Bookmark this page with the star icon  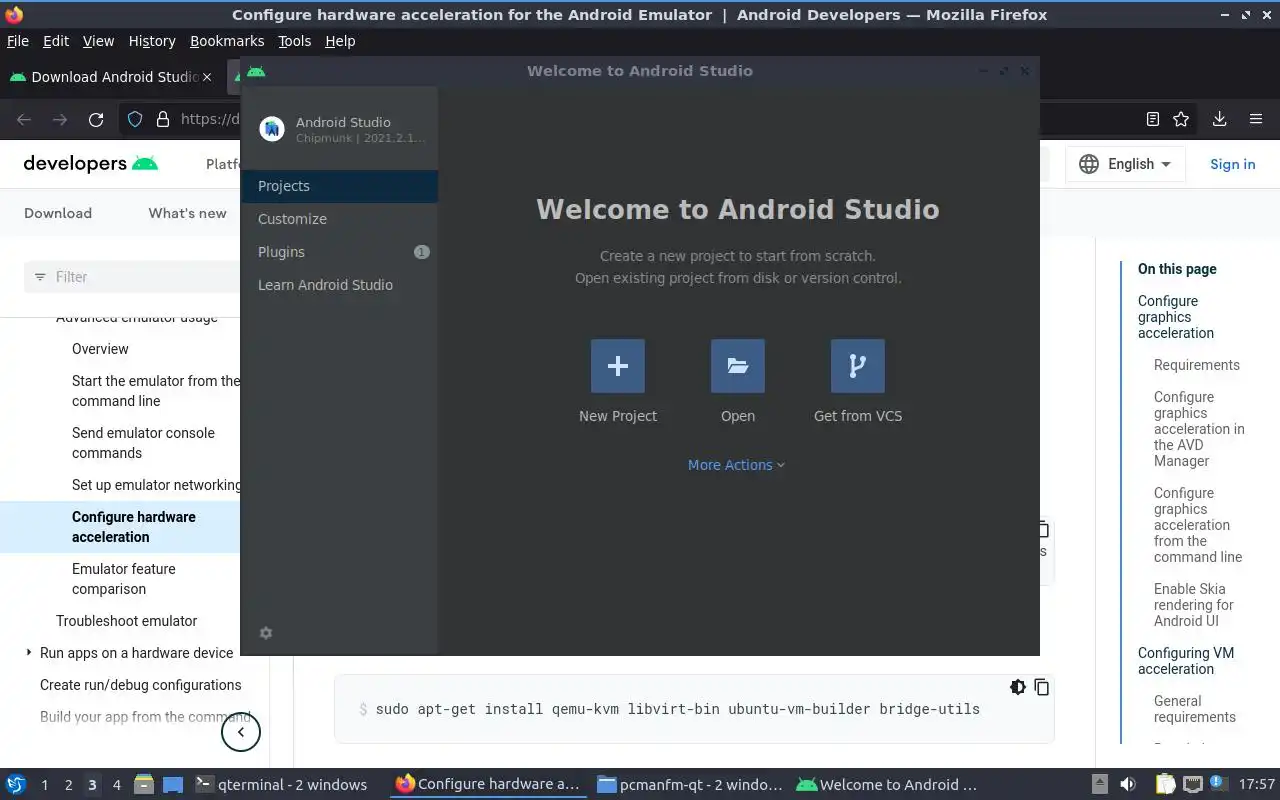pos(1181,119)
